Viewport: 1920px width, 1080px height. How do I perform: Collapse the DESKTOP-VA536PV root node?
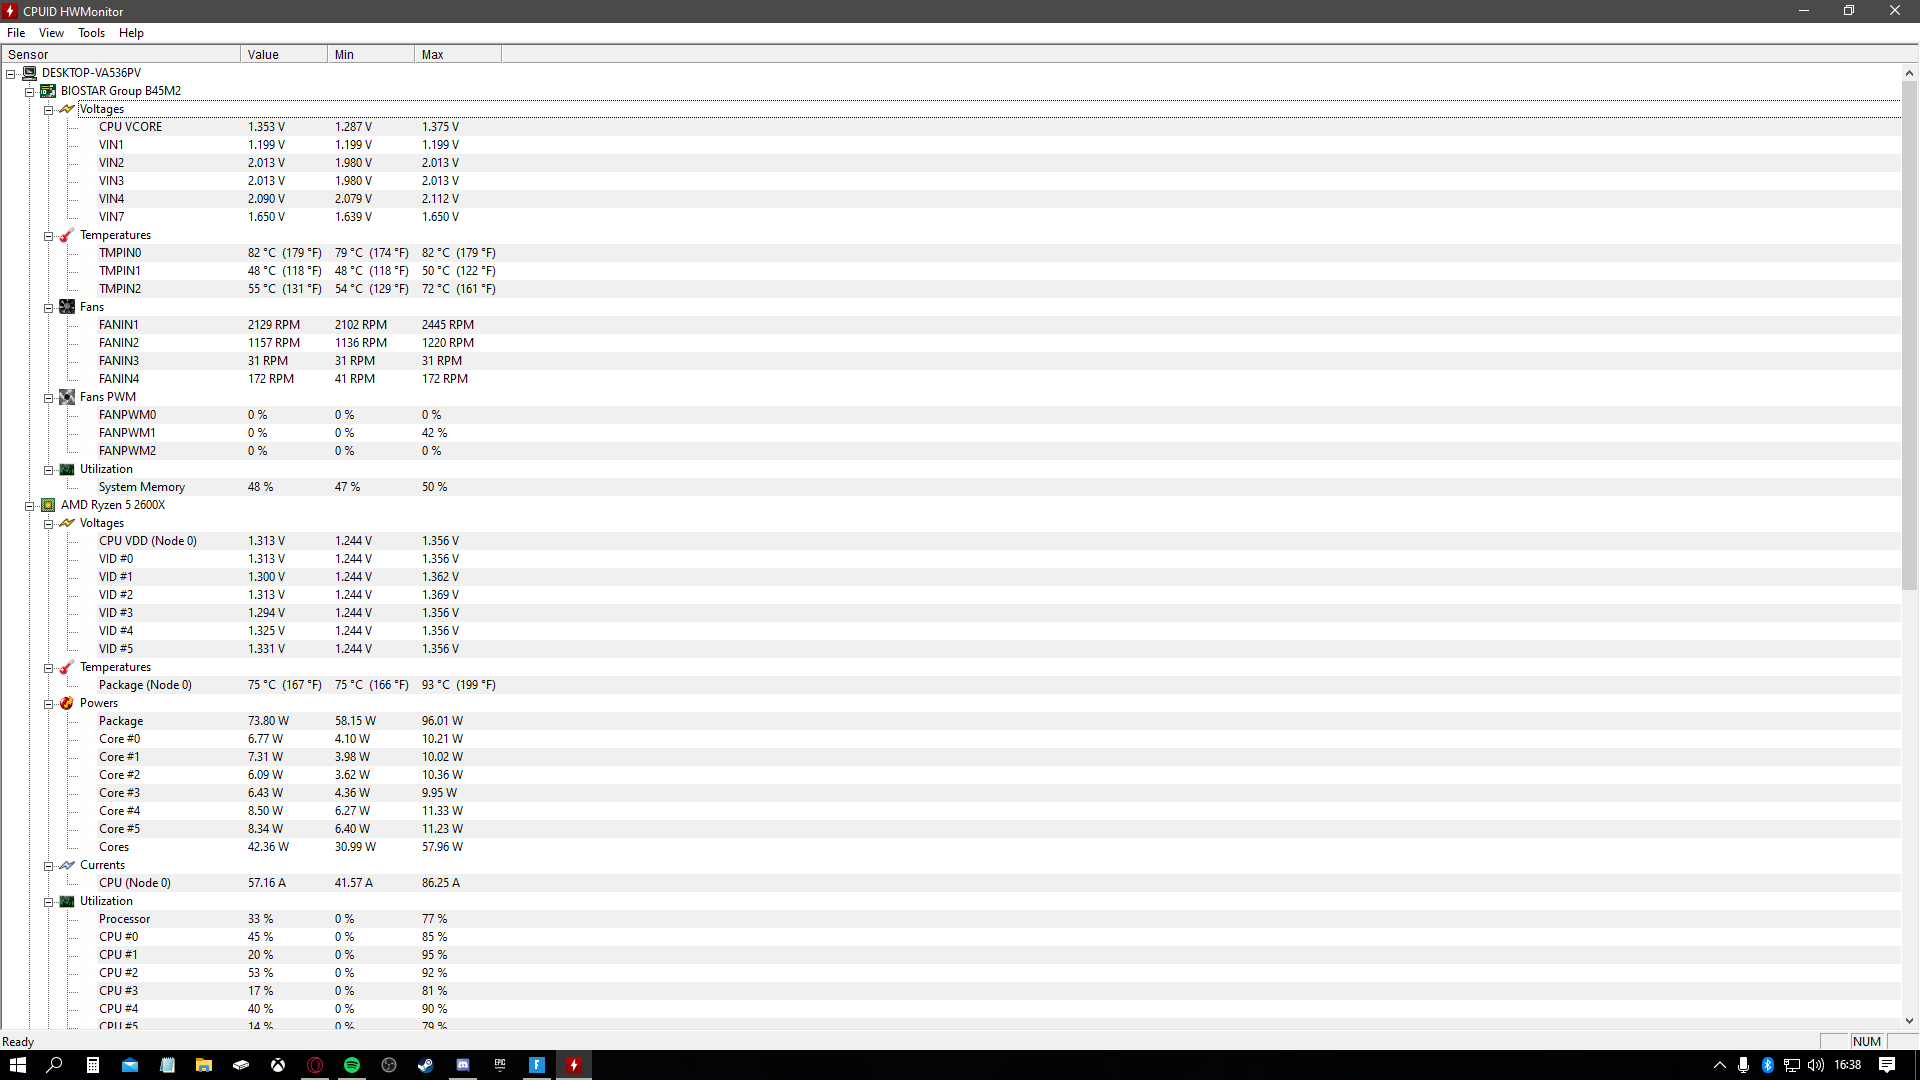point(11,74)
